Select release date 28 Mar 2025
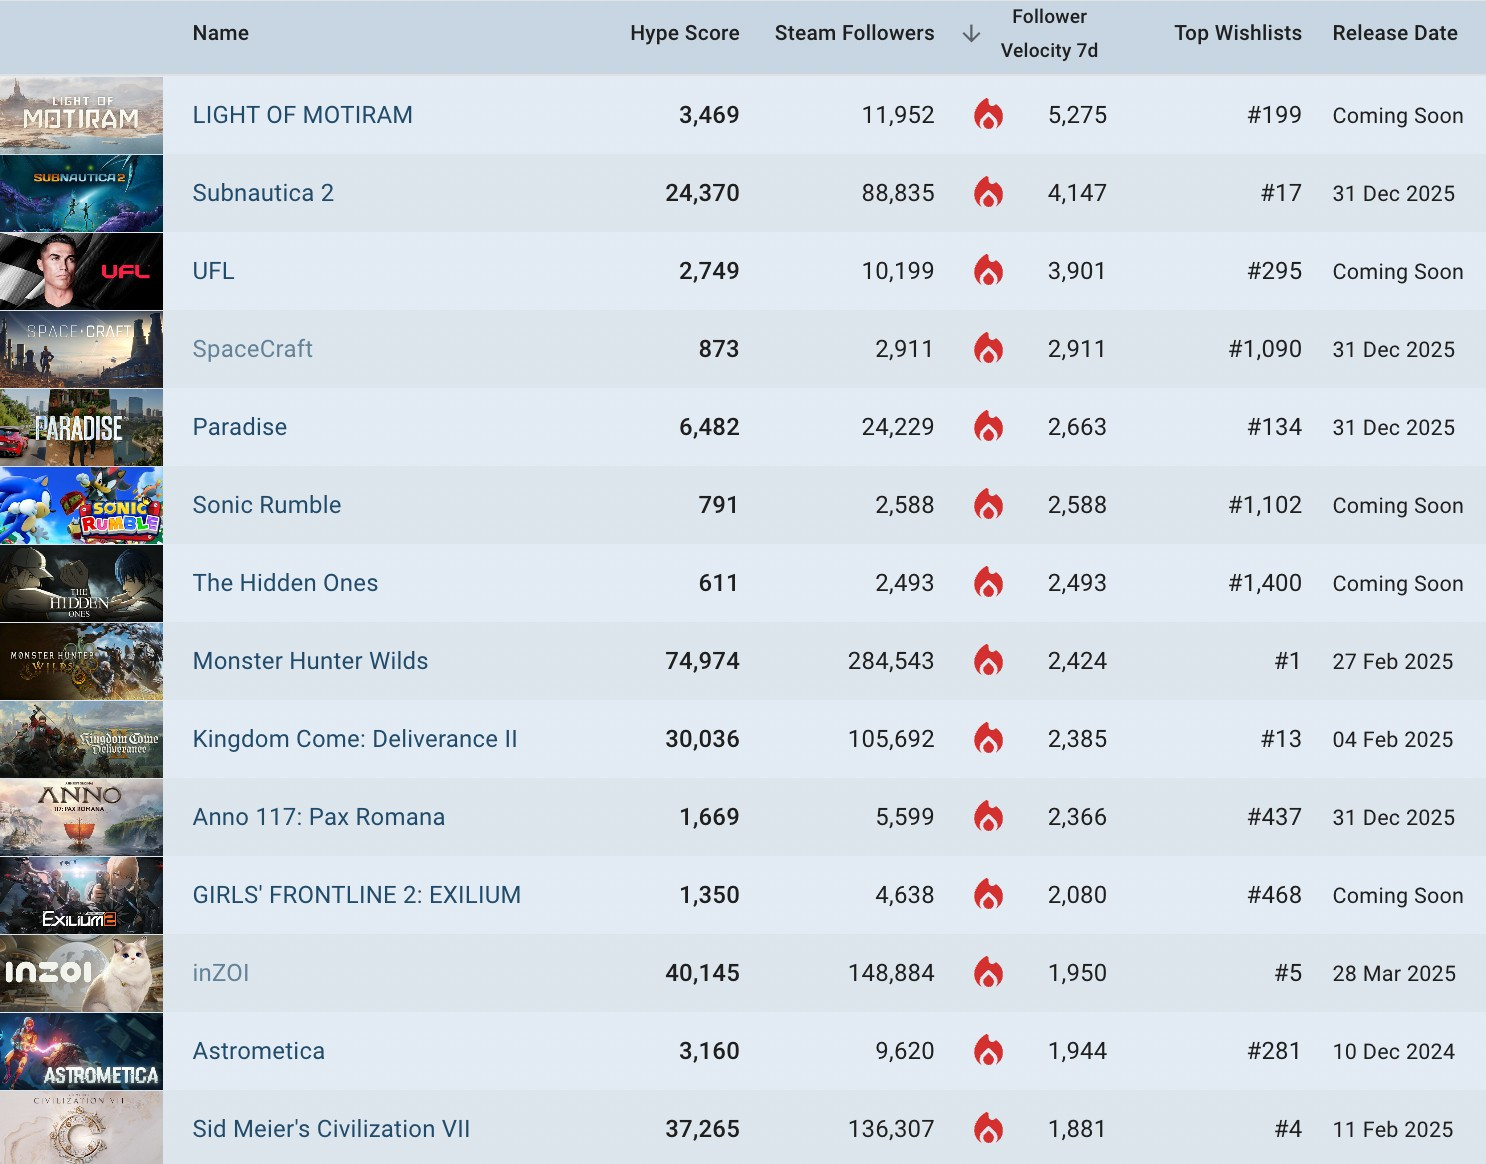 click(x=1394, y=973)
